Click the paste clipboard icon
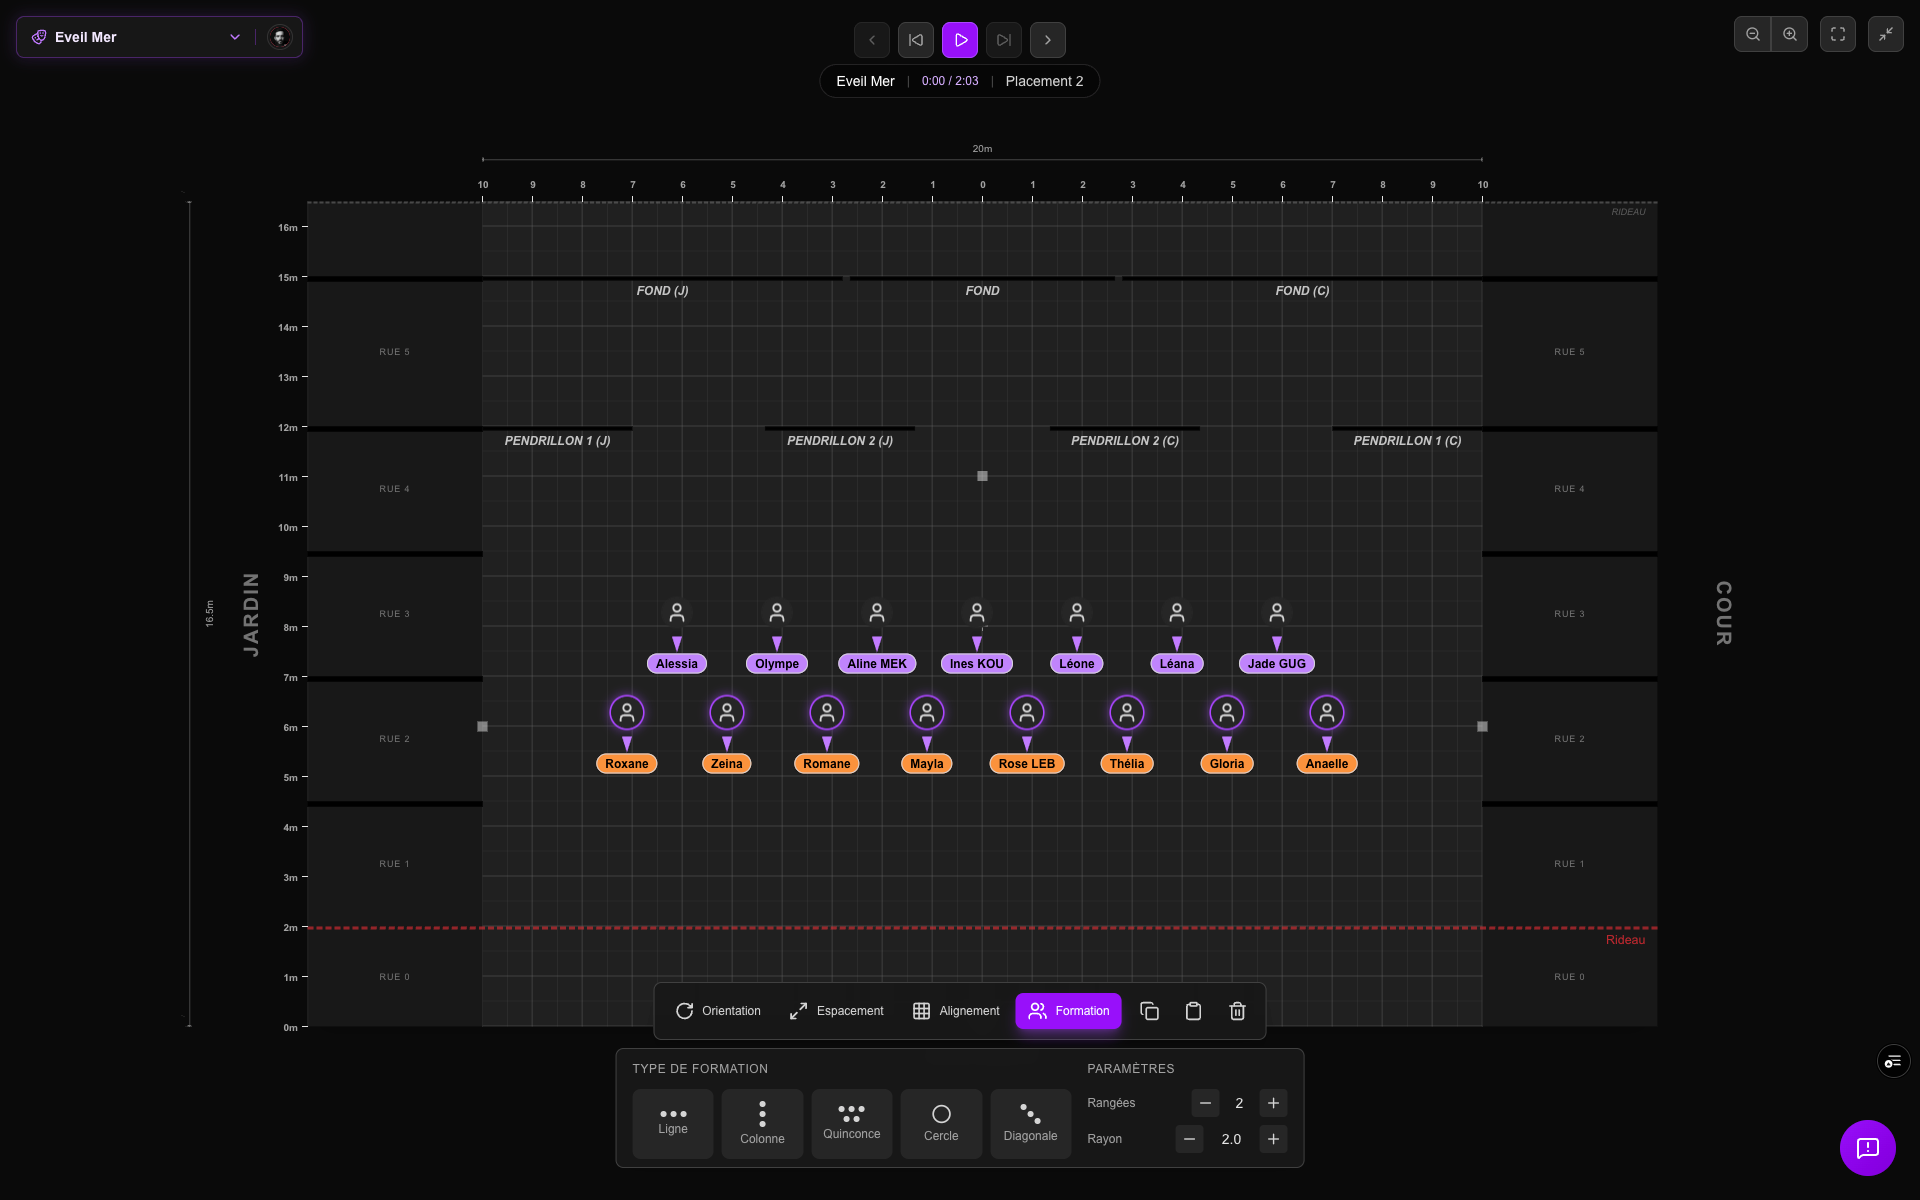Viewport: 1920px width, 1200px height. click(x=1193, y=1011)
